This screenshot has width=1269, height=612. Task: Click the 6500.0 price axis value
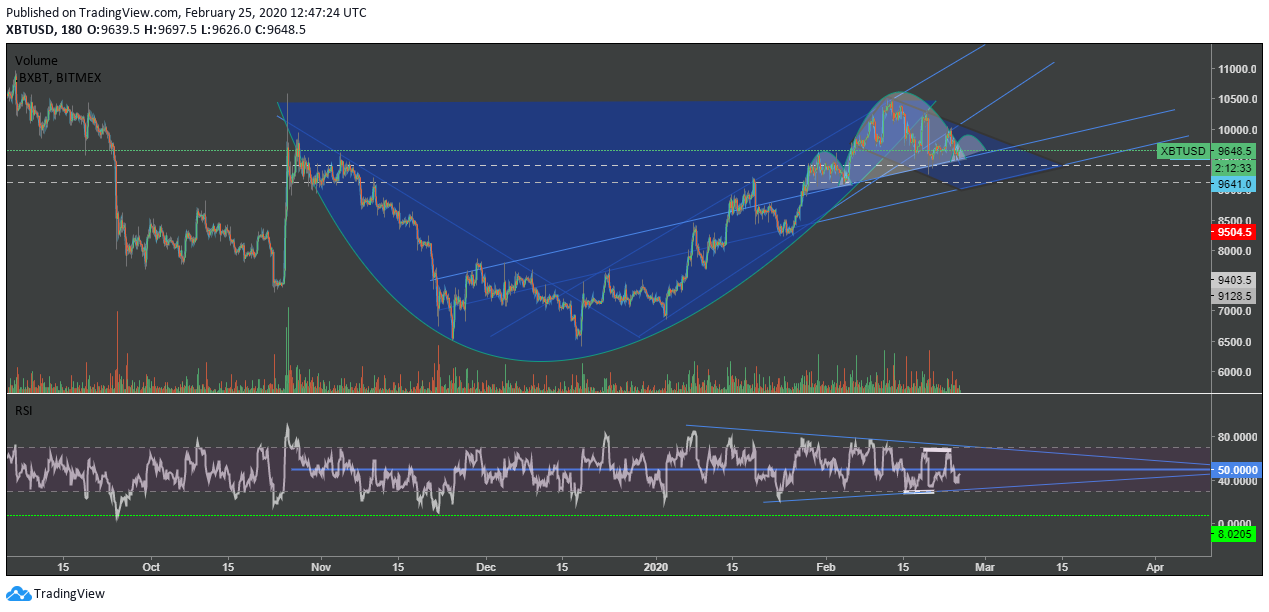(x=1234, y=342)
